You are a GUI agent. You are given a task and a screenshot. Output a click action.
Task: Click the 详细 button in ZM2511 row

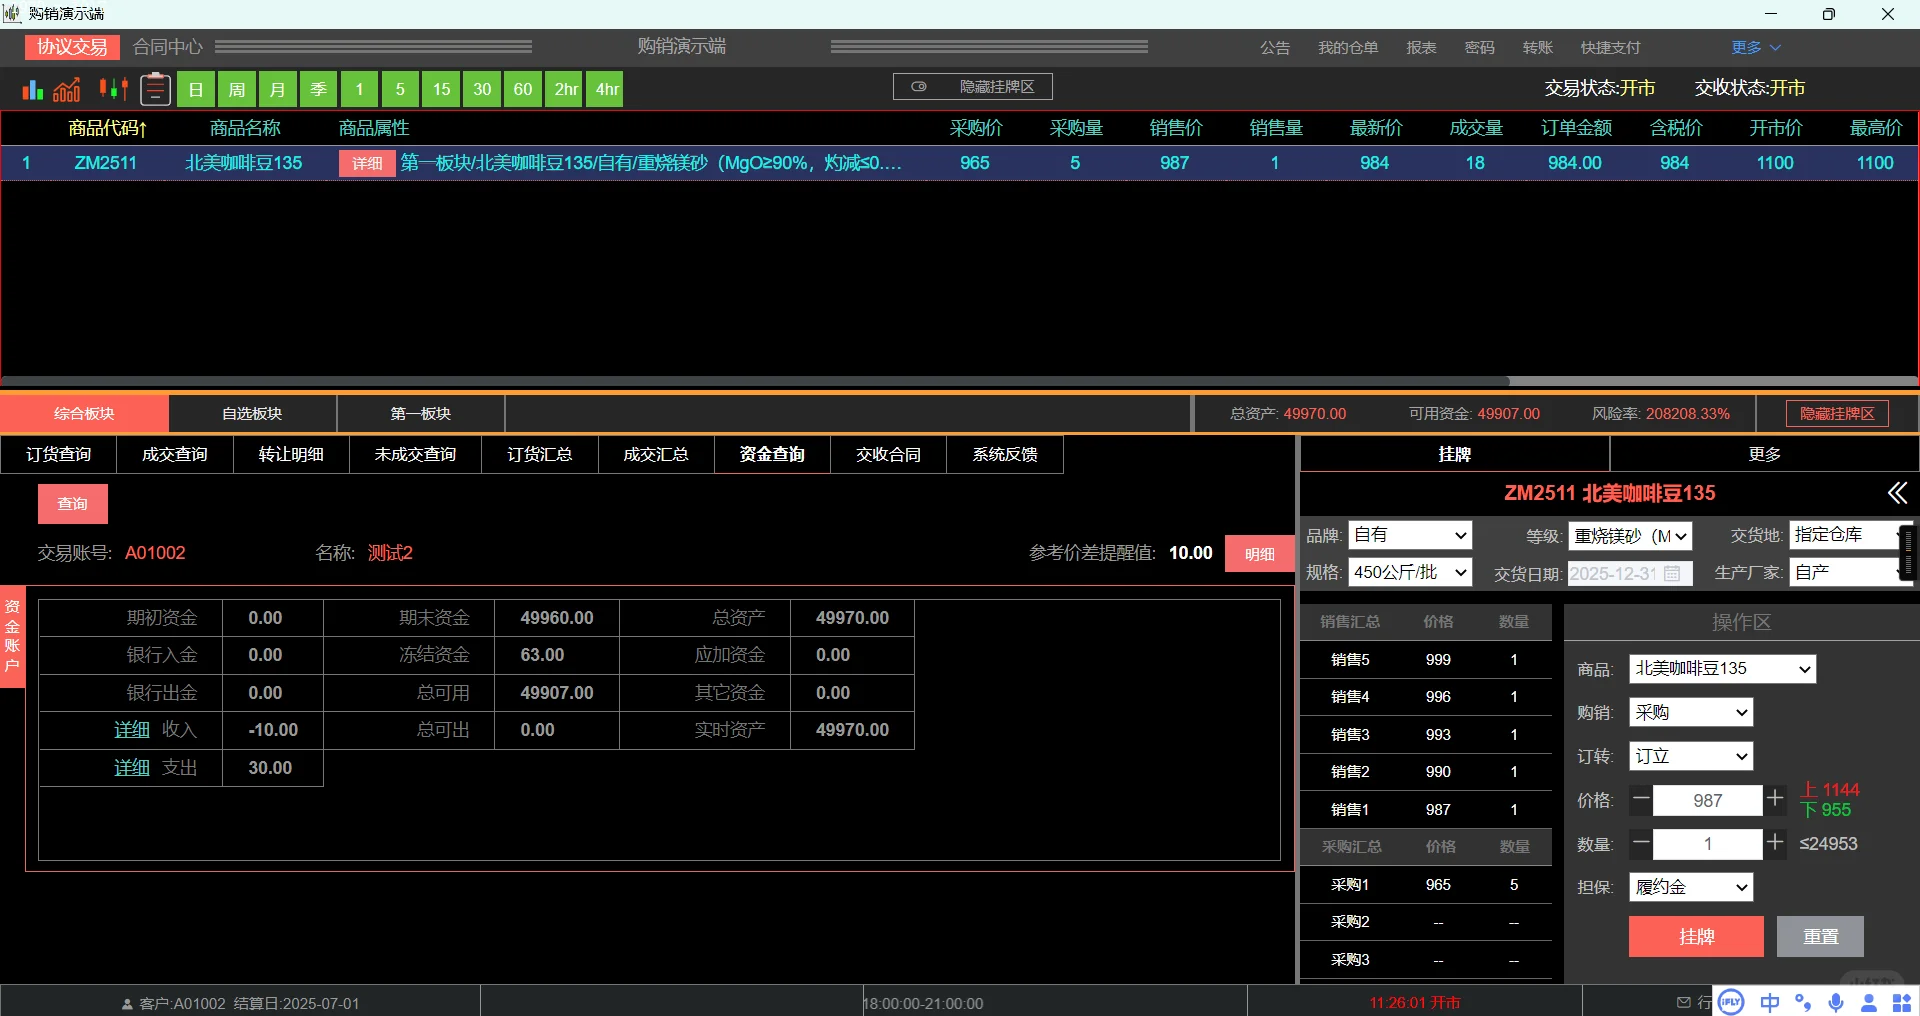[367, 164]
